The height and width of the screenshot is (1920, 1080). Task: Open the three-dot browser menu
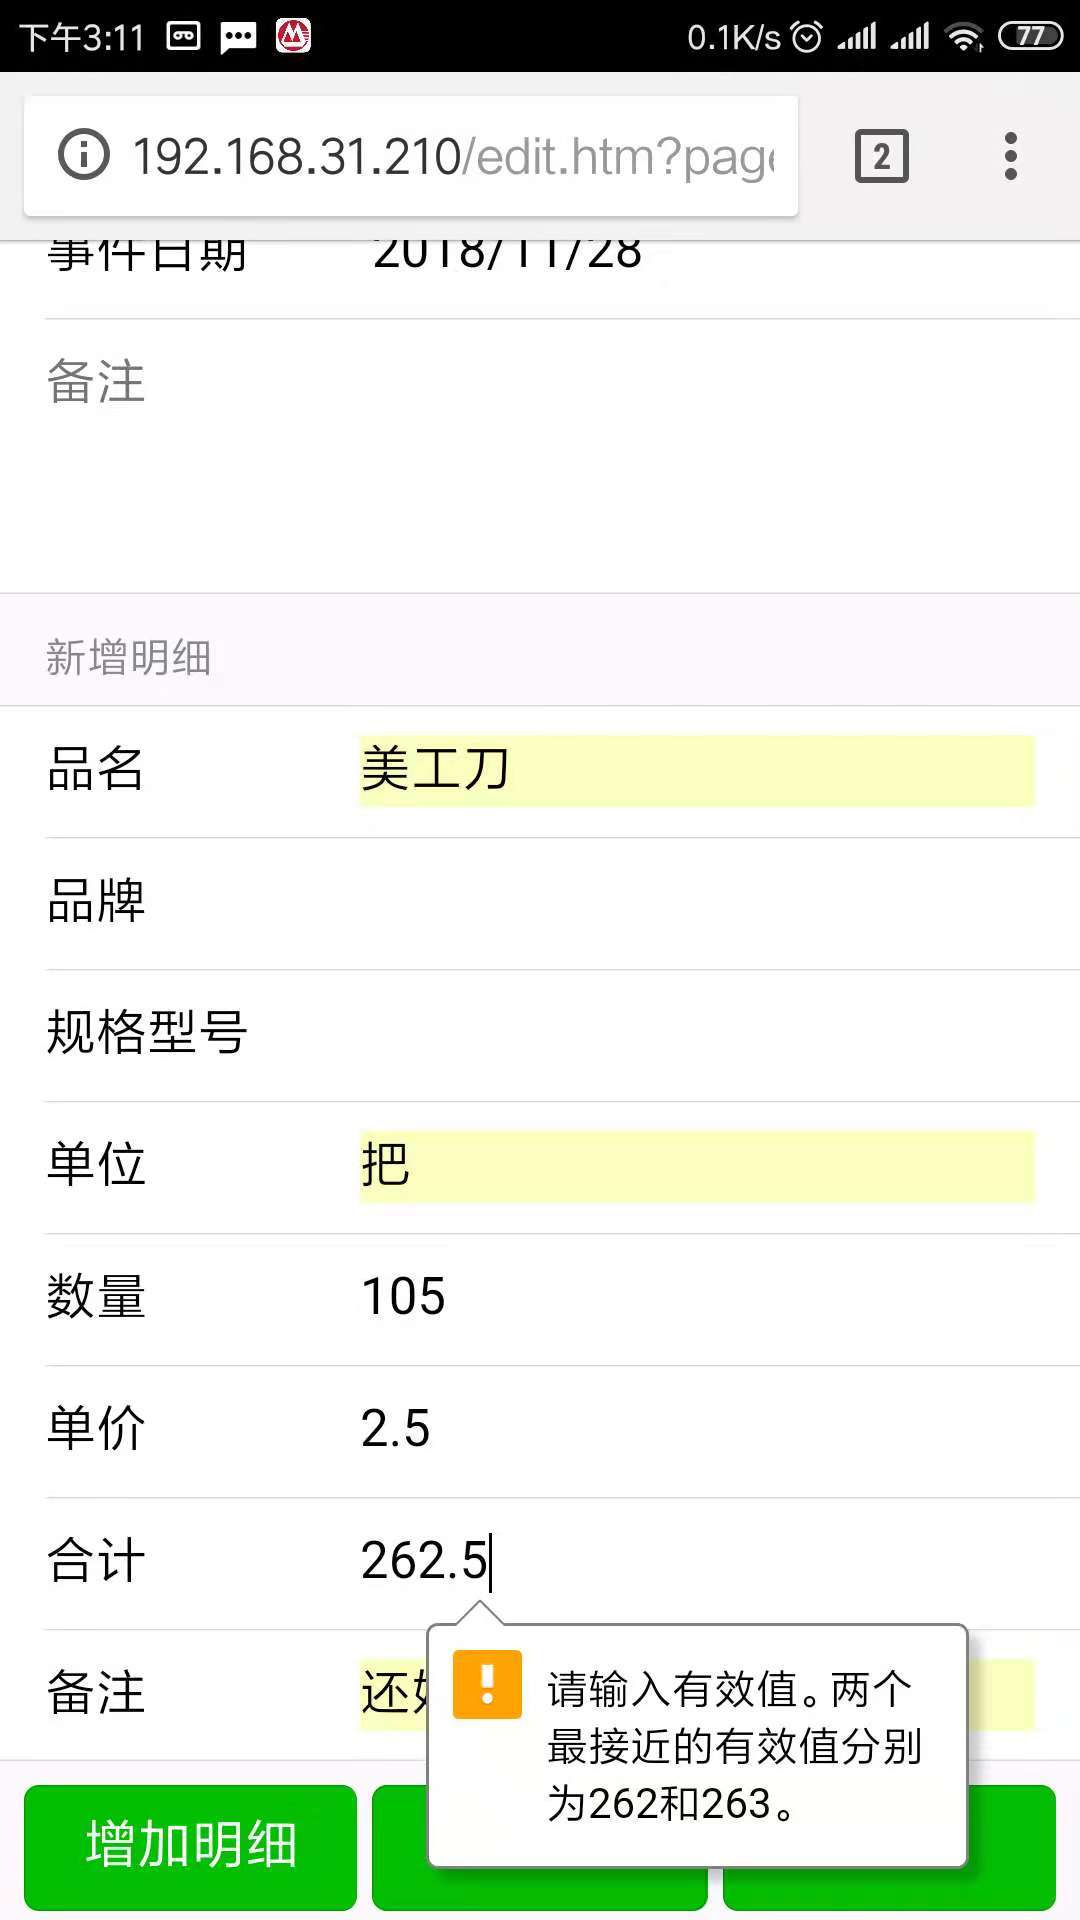pyautogui.click(x=1011, y=156)
